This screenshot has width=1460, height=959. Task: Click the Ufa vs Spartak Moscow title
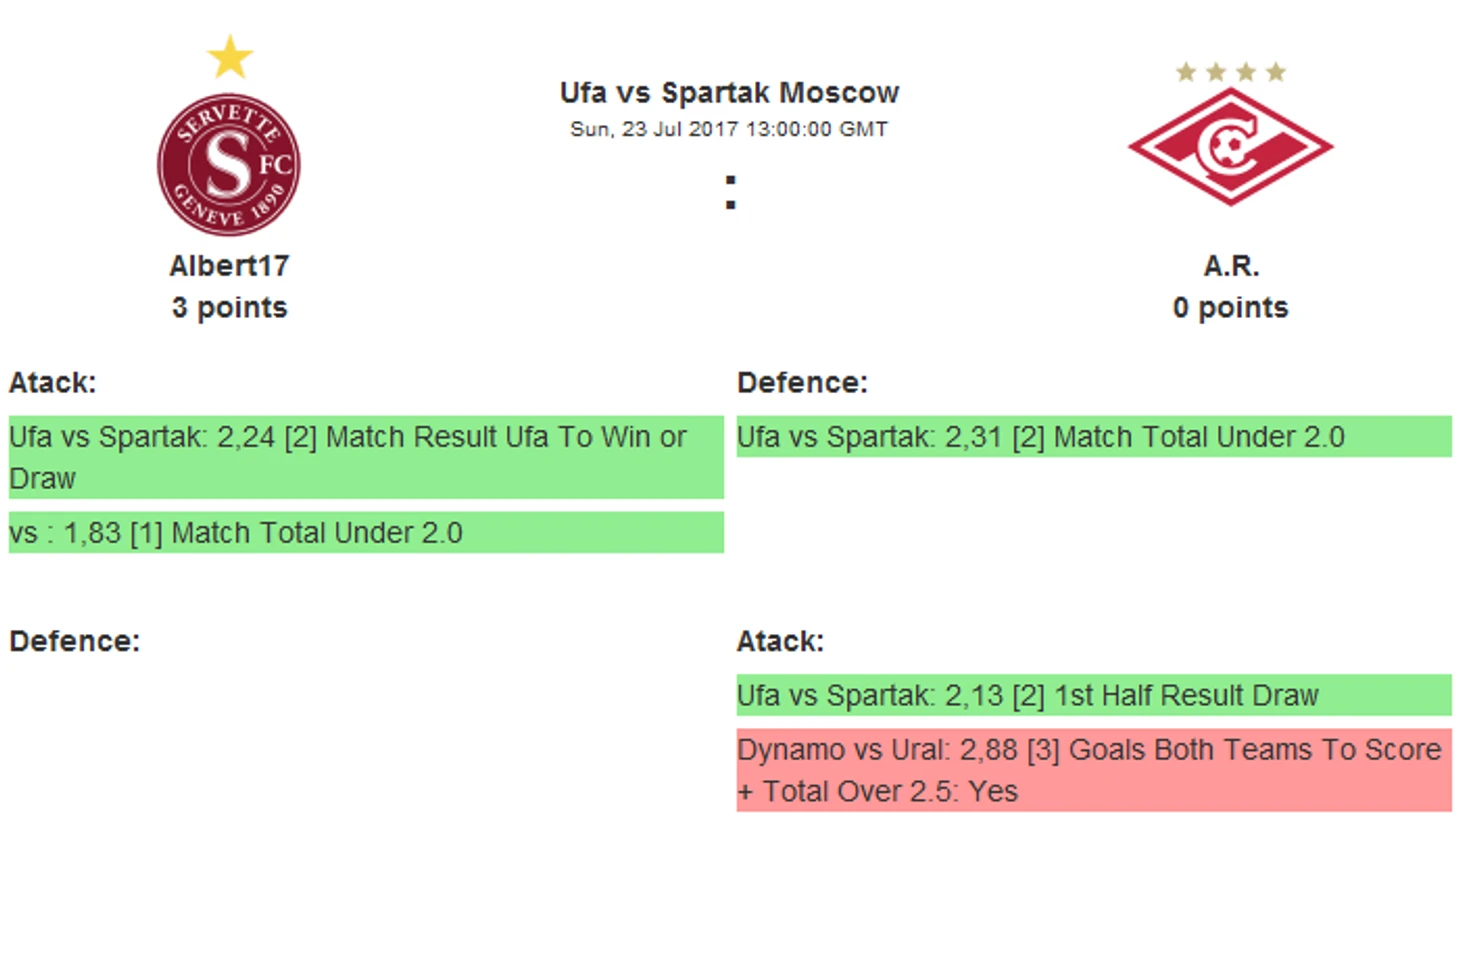[729, 93]
